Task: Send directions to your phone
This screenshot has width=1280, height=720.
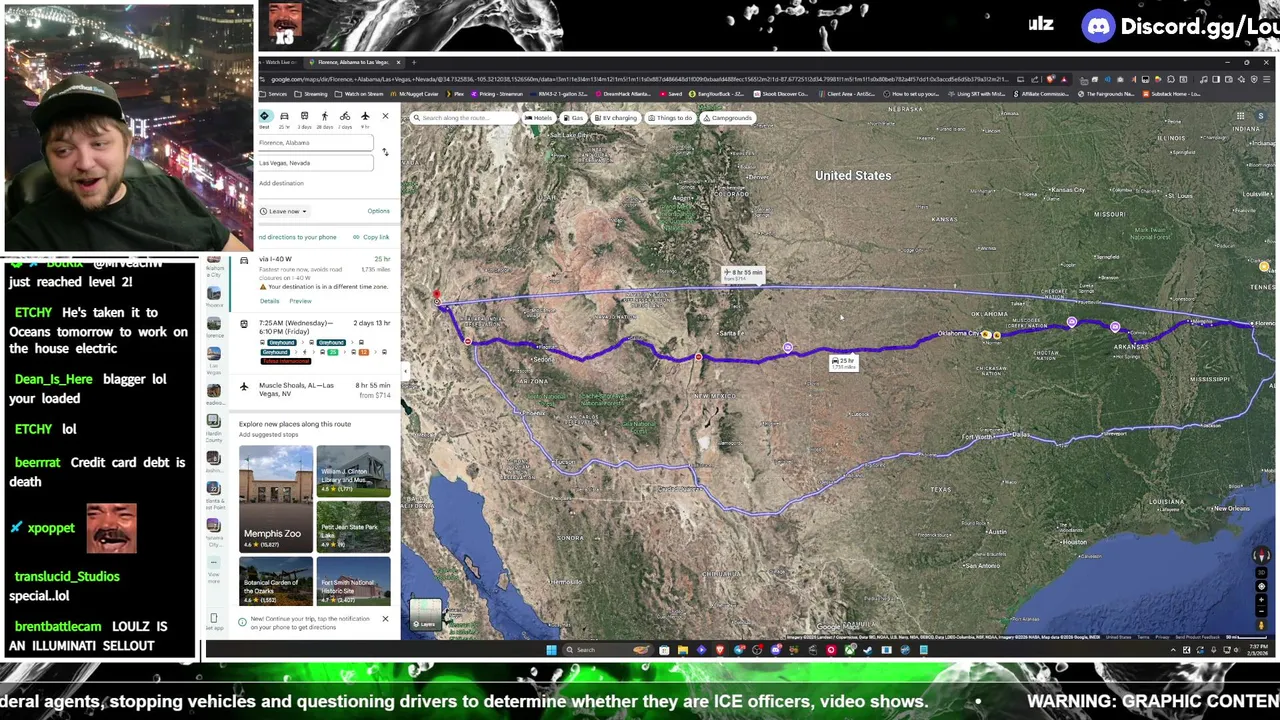Action: pos(298,237)
